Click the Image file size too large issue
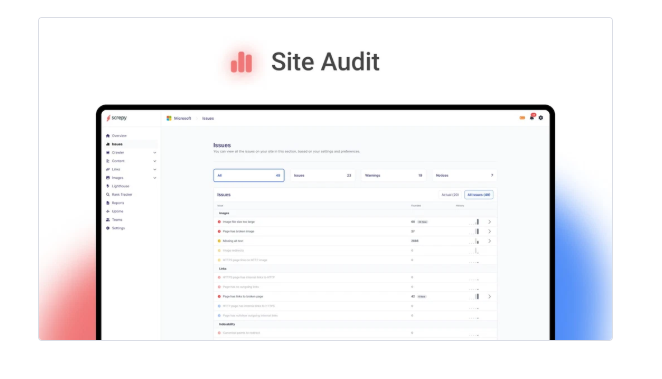The width and height of the screenshot is (662, 379). click(x=239, y=222)
